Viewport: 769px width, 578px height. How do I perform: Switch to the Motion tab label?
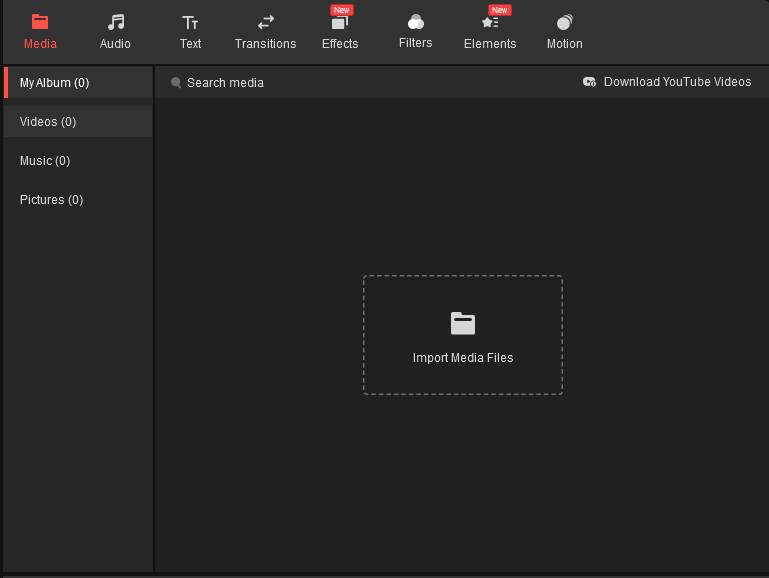click(564, 44)
